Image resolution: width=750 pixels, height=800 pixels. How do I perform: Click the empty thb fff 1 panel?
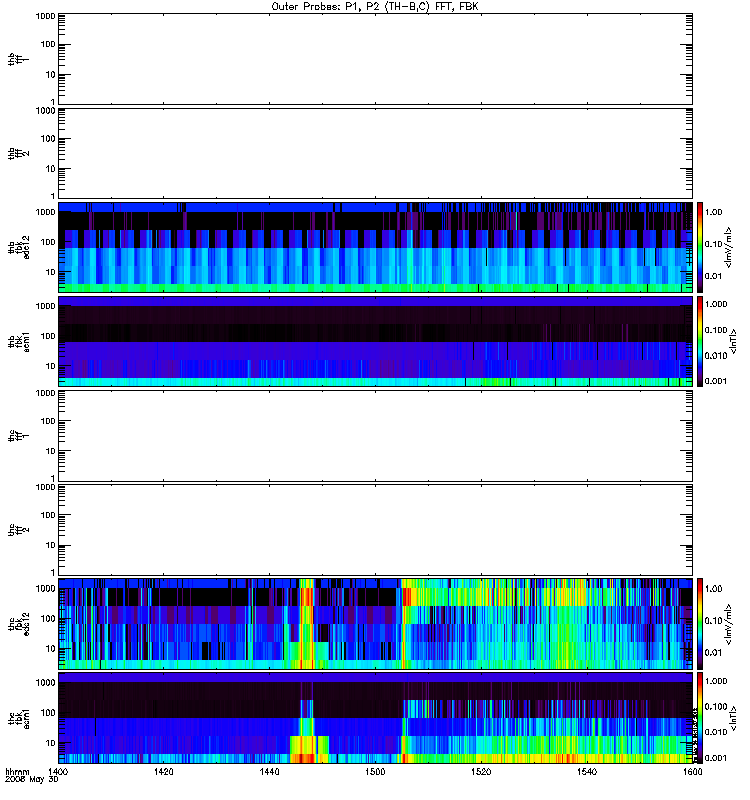(376, 59)
